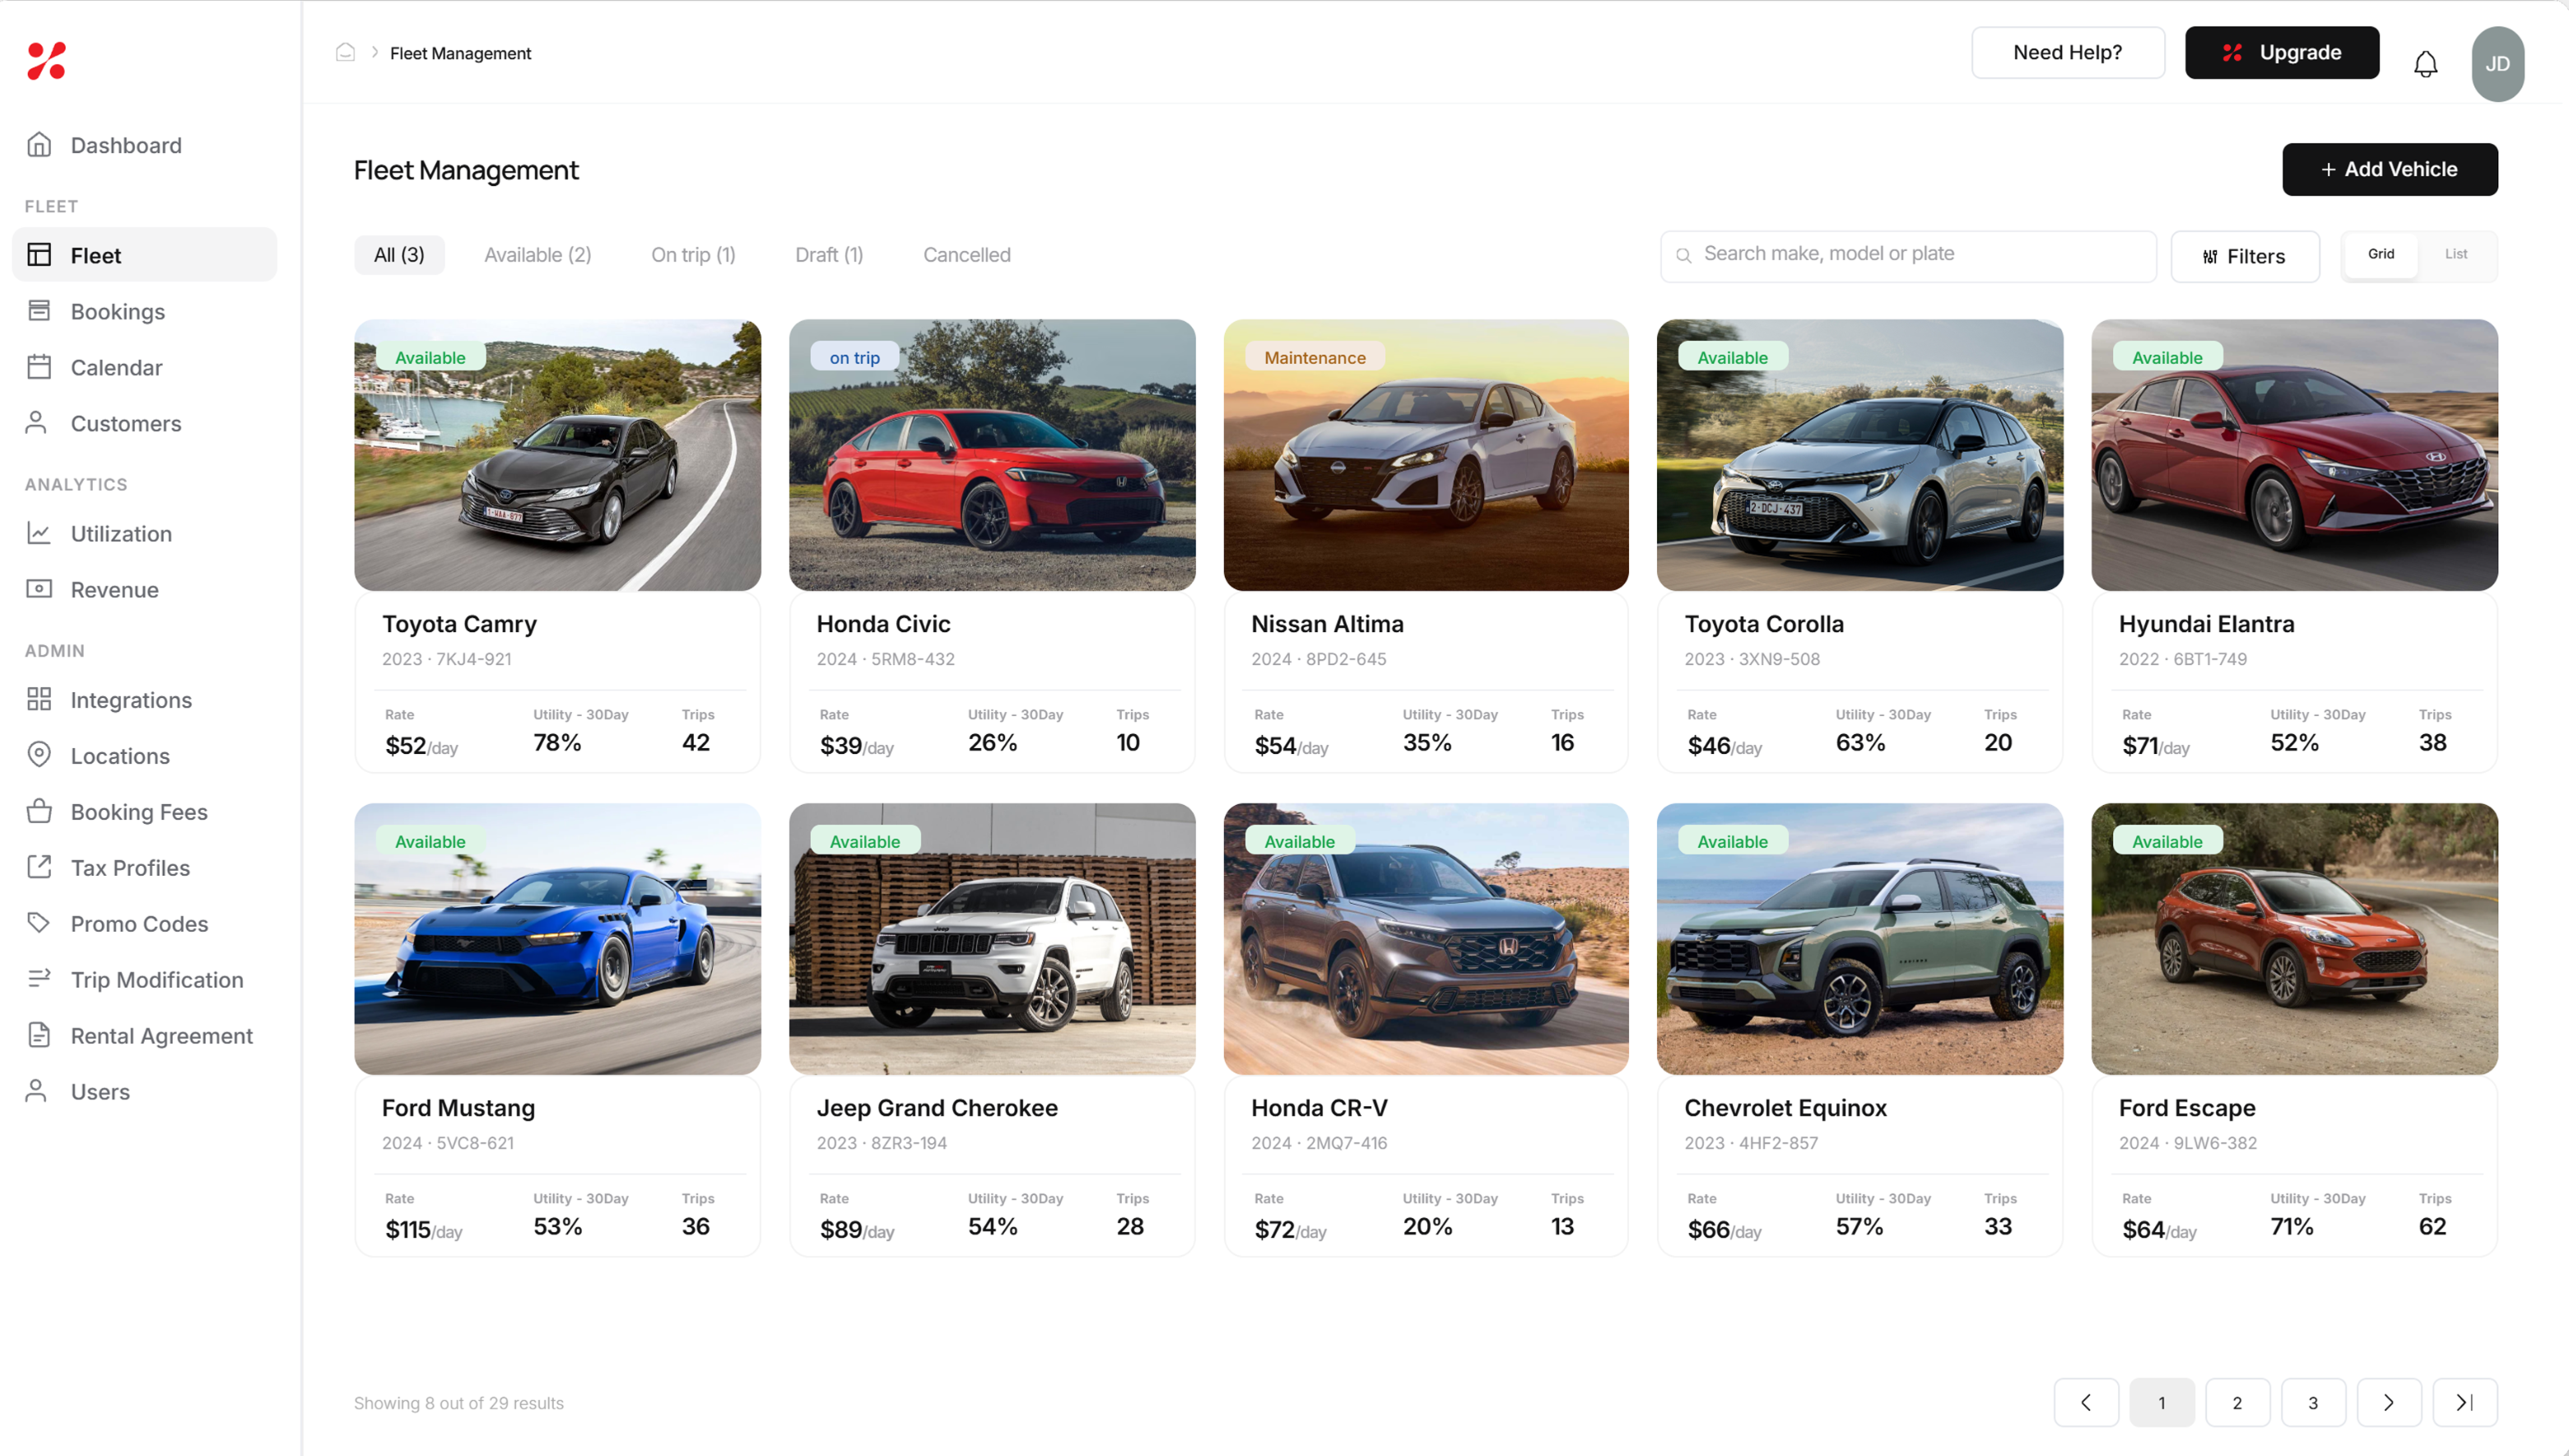Click the red app logo in sidebar
The height and width of the screenshot is (1456, 2569).
click(46, 61)
